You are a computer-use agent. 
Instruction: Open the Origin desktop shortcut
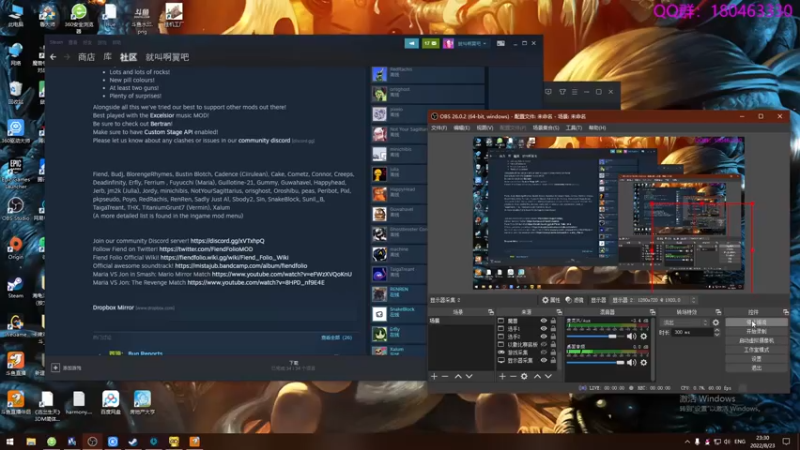[15, 248]
